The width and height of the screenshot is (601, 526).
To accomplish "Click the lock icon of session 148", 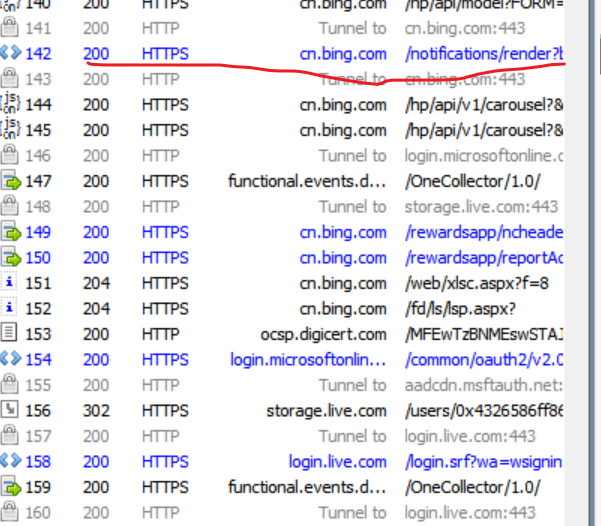I will pyautogui.click(x=9, y=206).
